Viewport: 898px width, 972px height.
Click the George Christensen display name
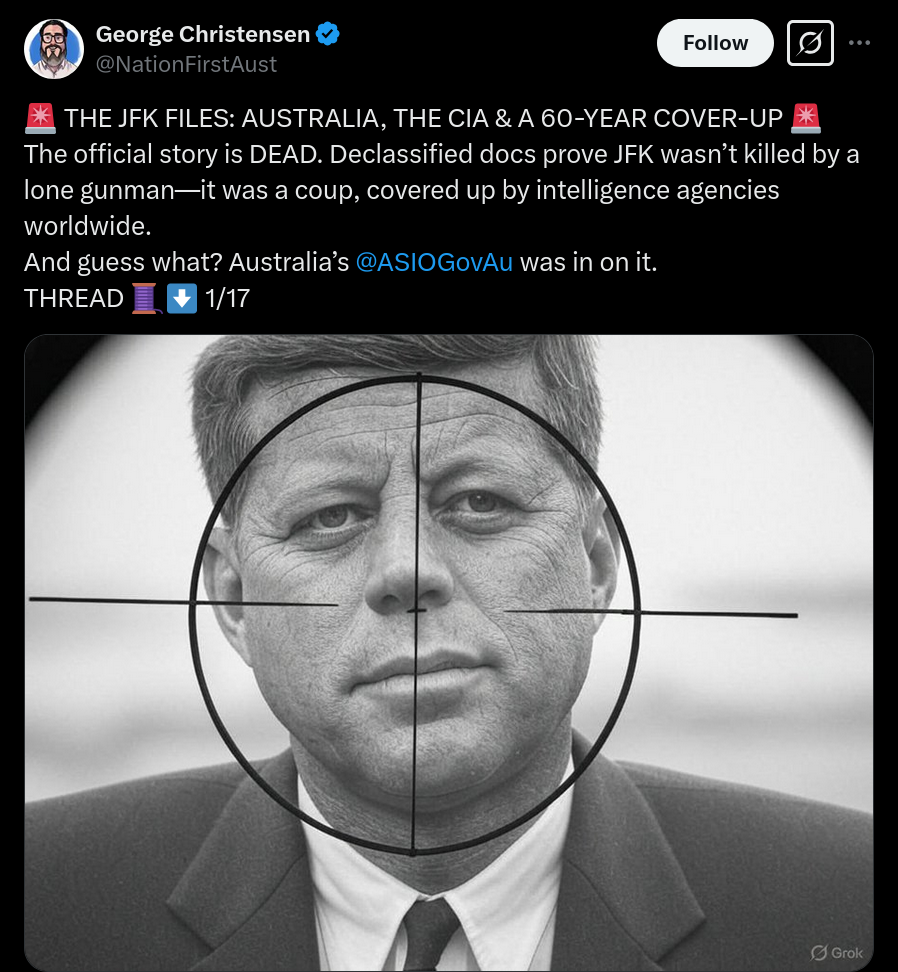click(203, 34)
